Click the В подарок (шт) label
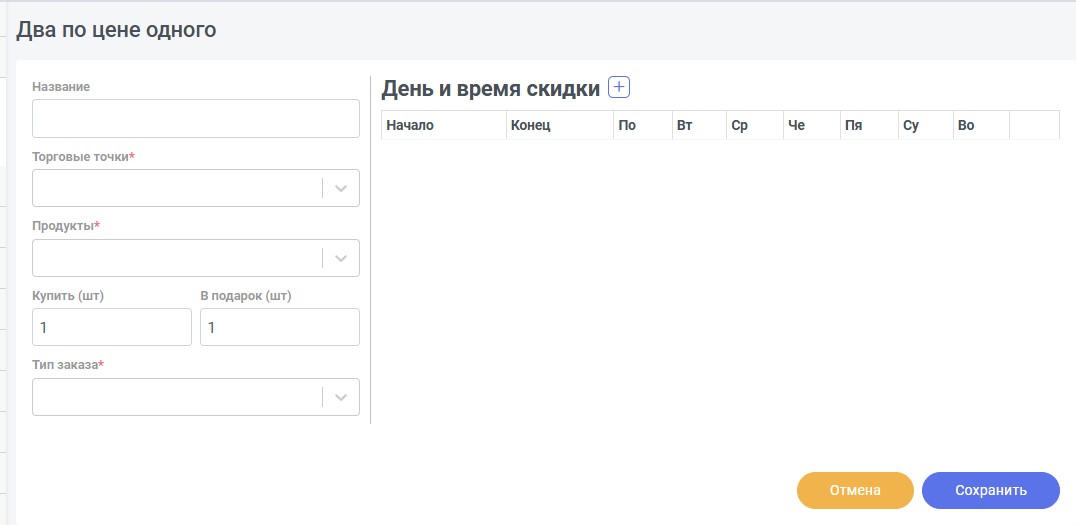The image size is (1076, 525). (246, 296)
